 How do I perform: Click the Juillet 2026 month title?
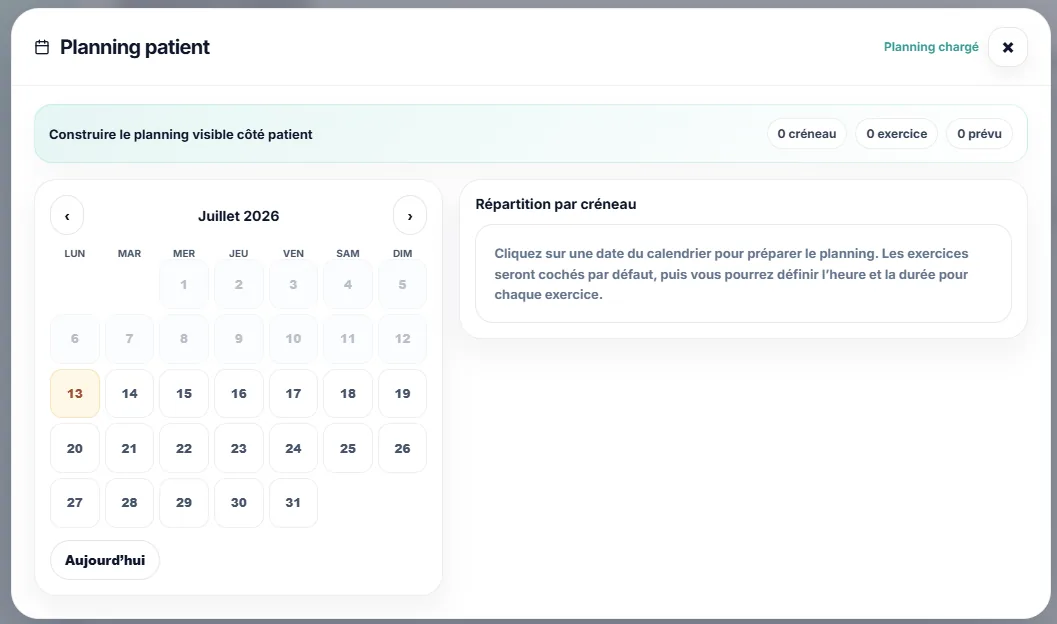coord(239,216)
